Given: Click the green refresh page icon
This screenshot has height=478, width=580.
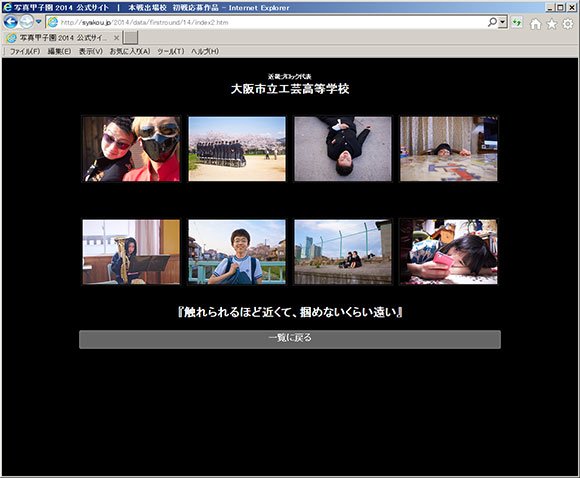Looking at the screenshot, I should click(x=517, y=23).
